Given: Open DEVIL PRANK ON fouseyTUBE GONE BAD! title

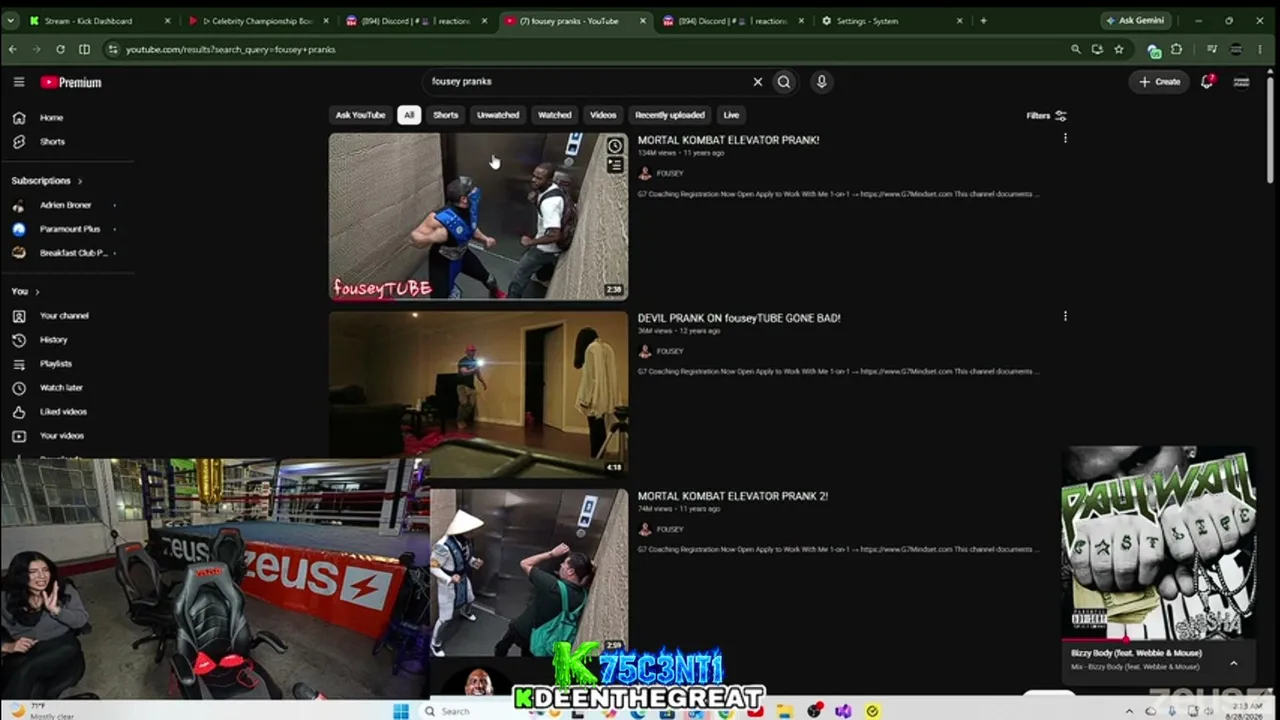Looking at the screenshot, I should [x=739, y=318].
